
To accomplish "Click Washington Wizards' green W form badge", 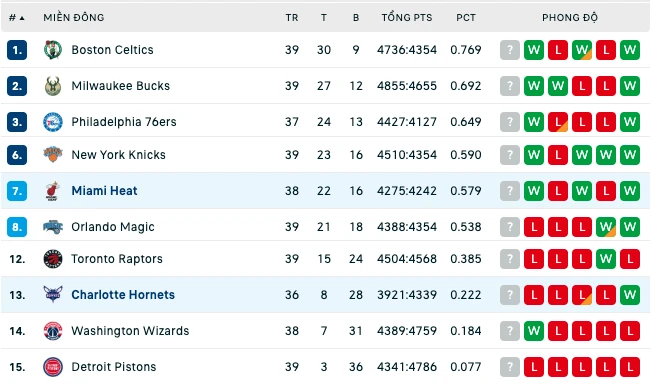I will pos(533,331).
